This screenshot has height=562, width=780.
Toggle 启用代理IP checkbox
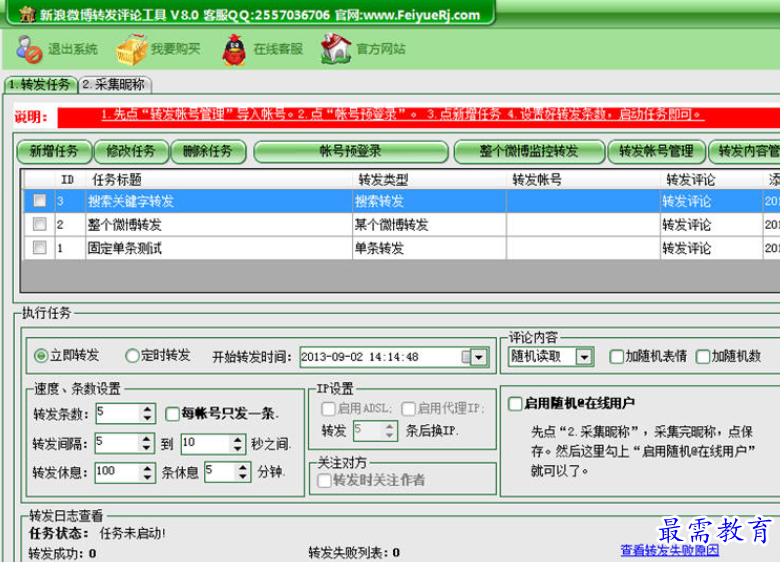[408, 409]
